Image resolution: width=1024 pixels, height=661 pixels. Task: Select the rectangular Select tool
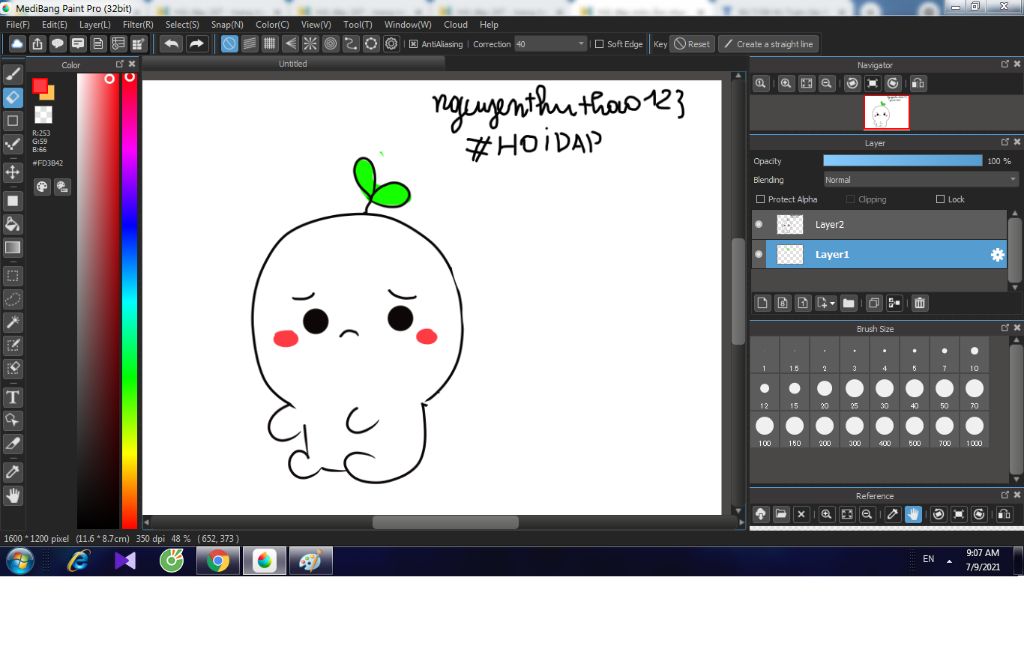[12, 276]
